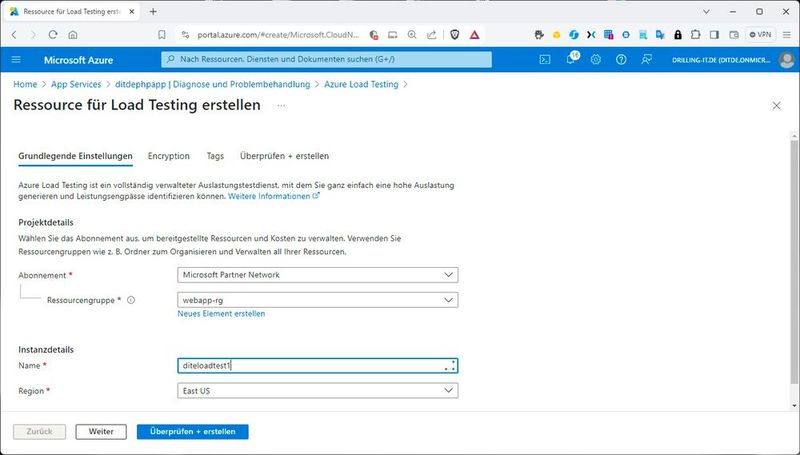Go to Home breadcrumb
The width and height of the screenshot is (800, 455).
25,84
